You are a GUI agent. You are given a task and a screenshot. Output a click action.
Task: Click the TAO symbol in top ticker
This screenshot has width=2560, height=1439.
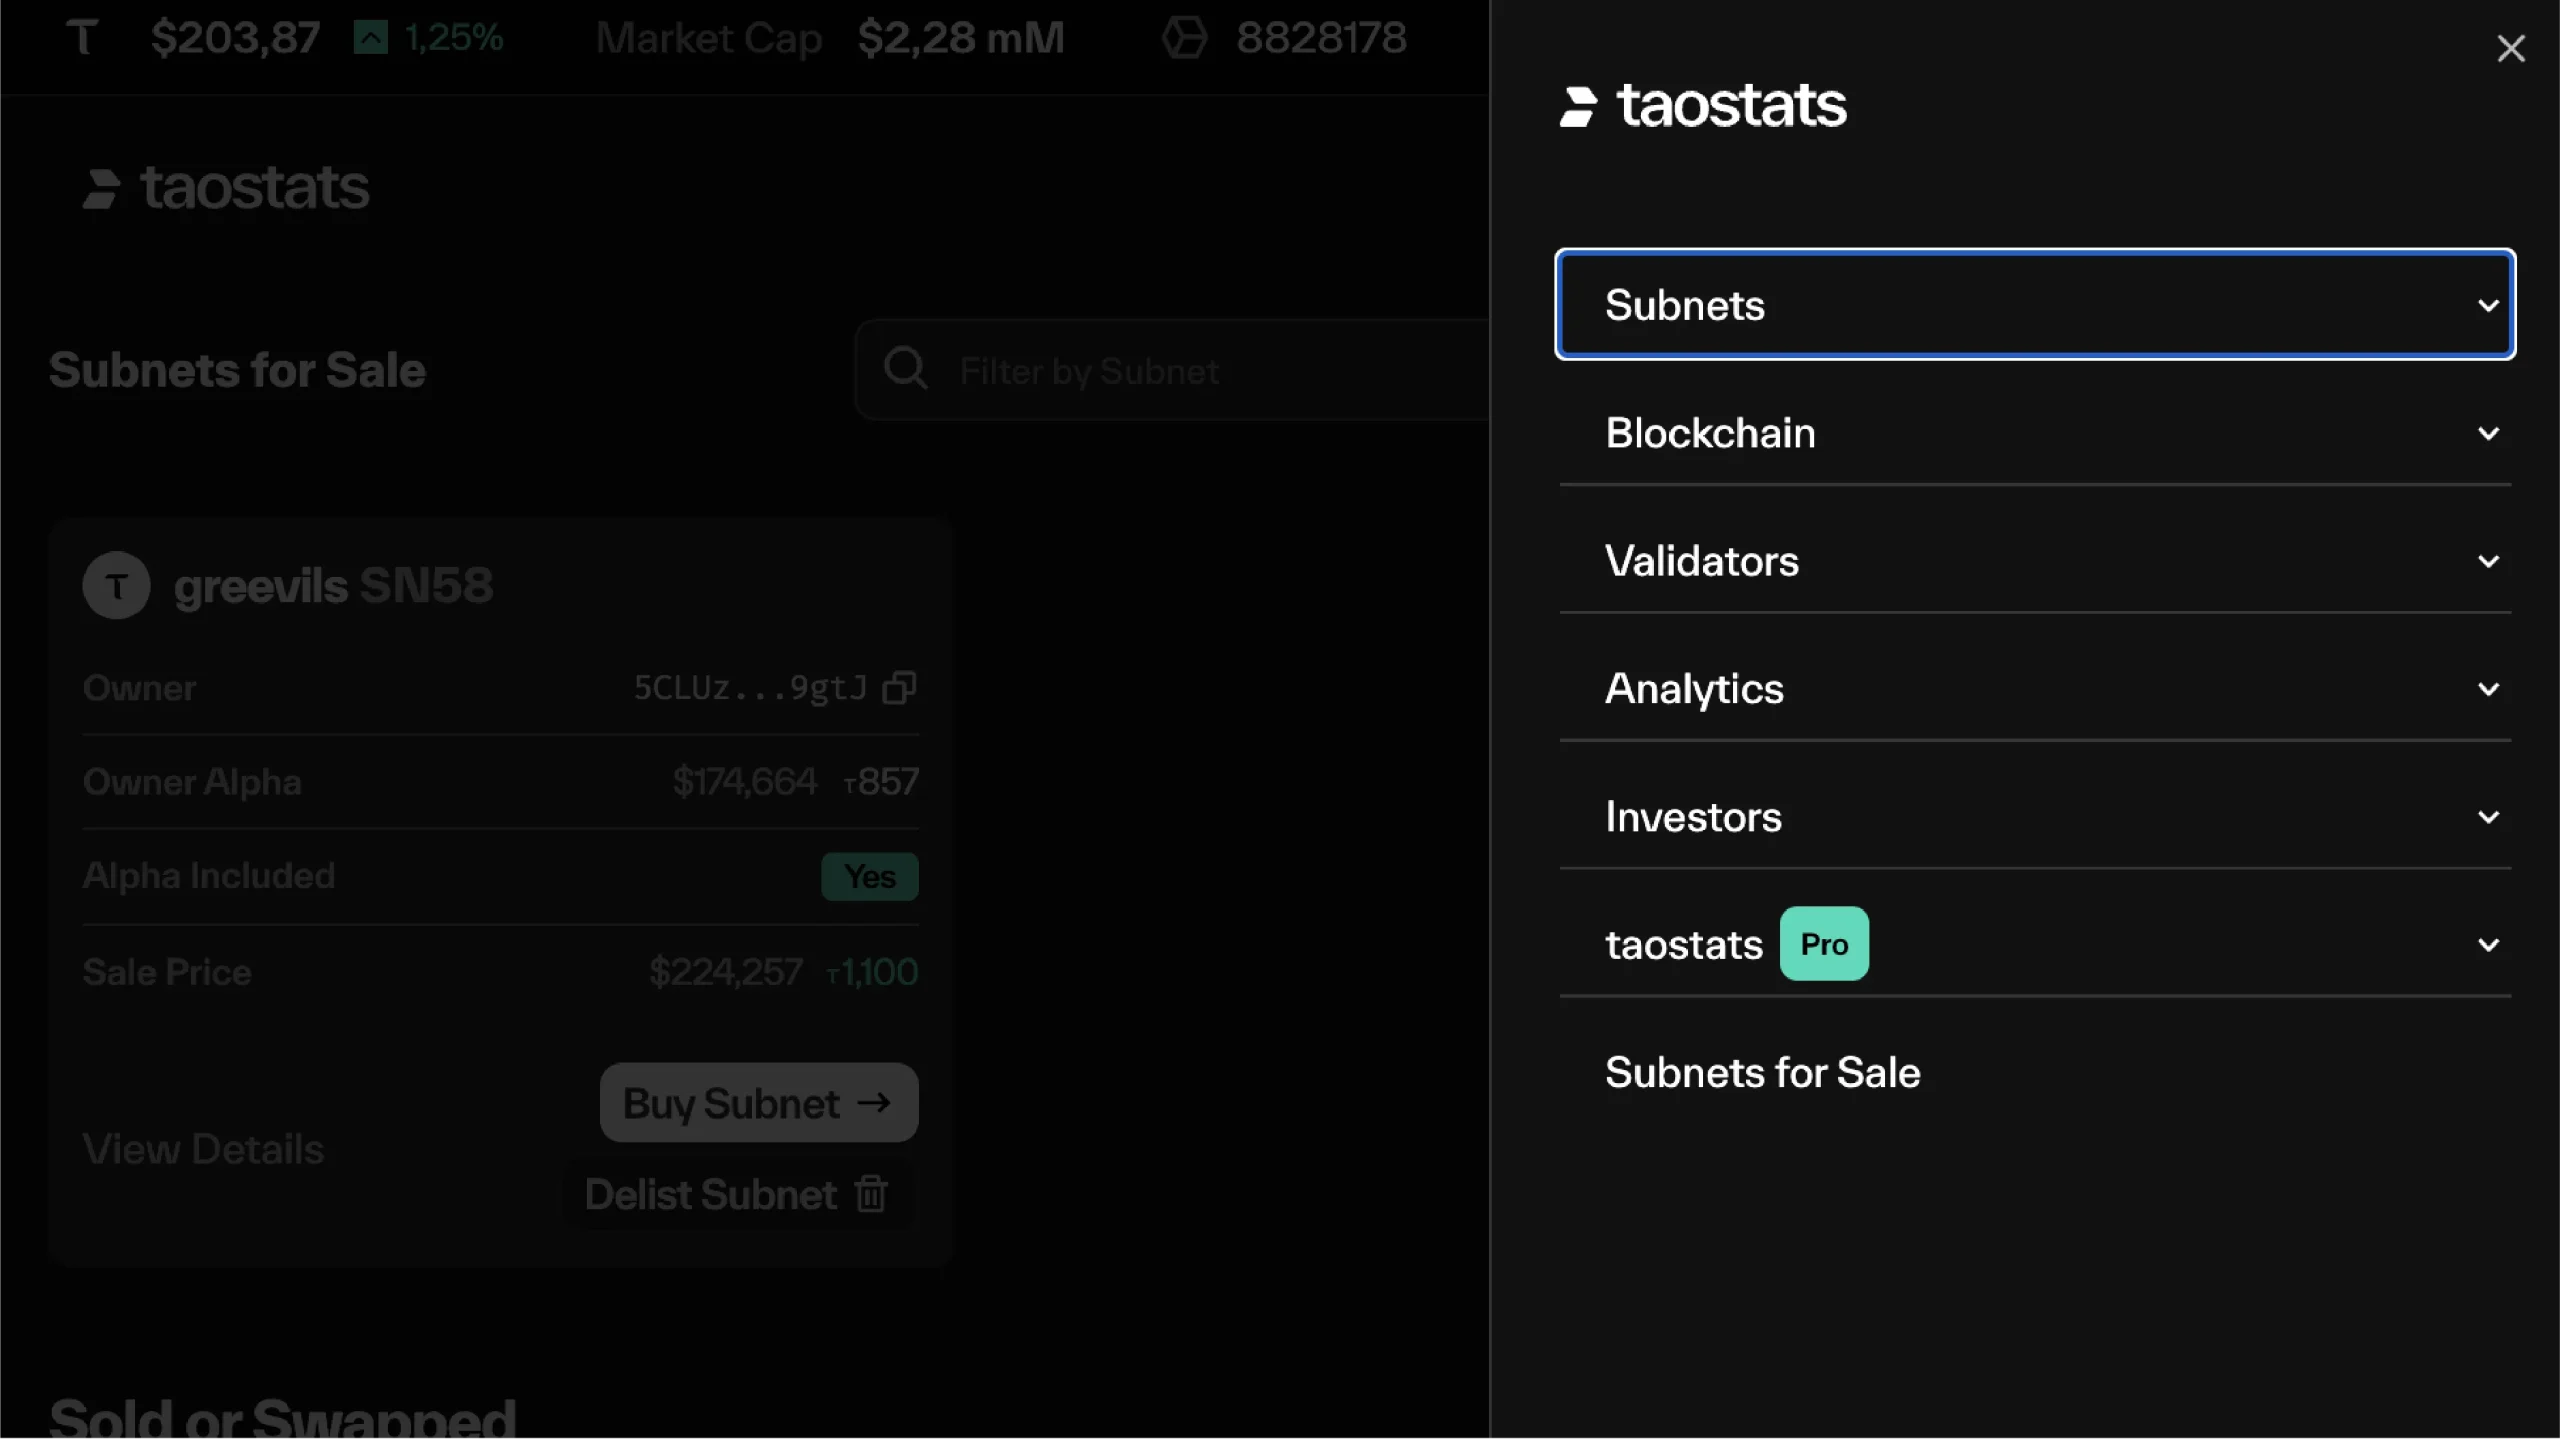point(82,37)
